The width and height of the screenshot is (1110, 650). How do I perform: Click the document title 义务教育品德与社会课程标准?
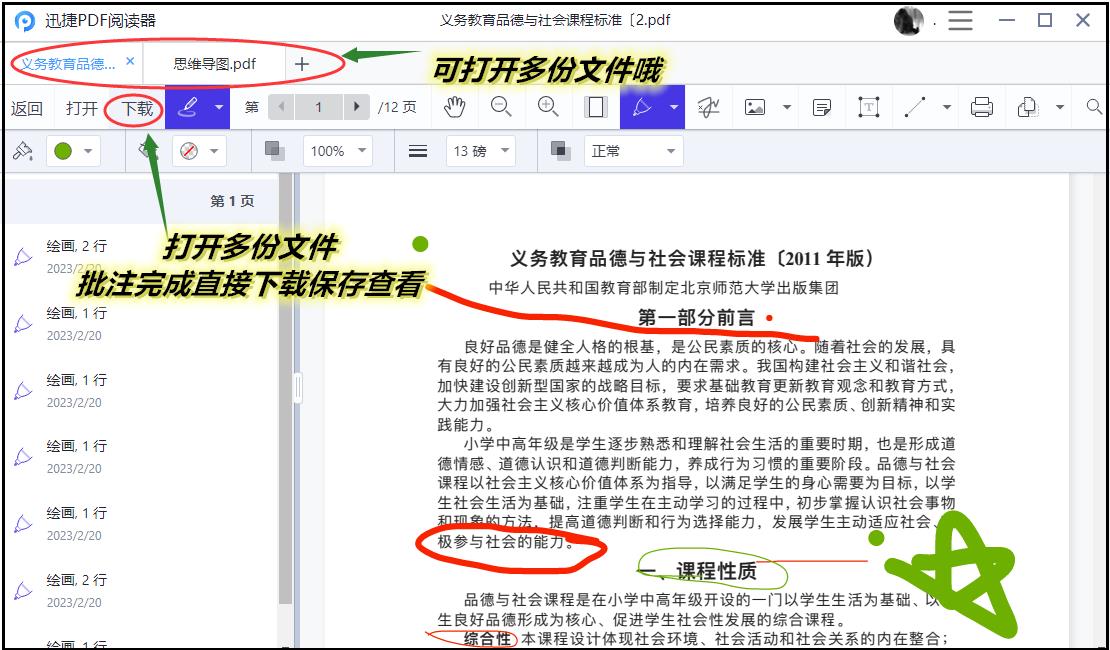click(692, 258)
